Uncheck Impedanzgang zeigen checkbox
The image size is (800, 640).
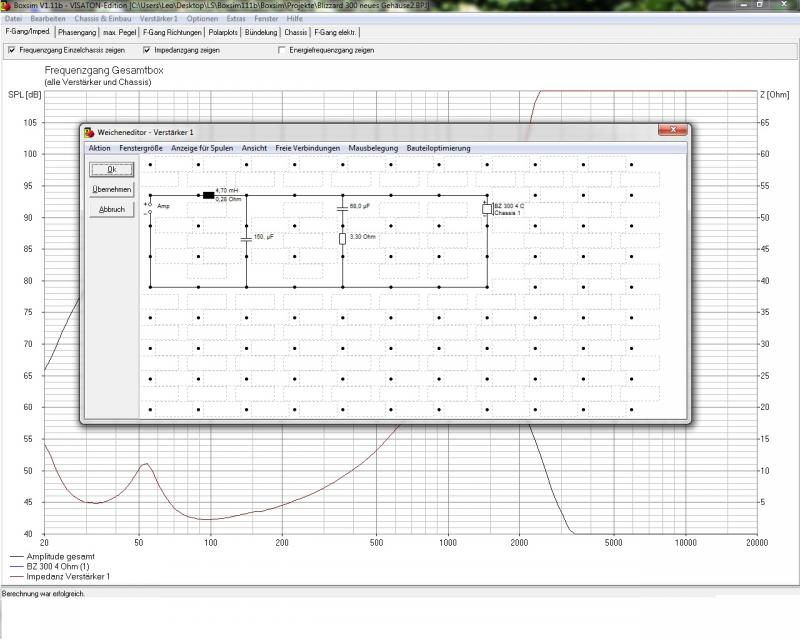click(x=147, y=50)
